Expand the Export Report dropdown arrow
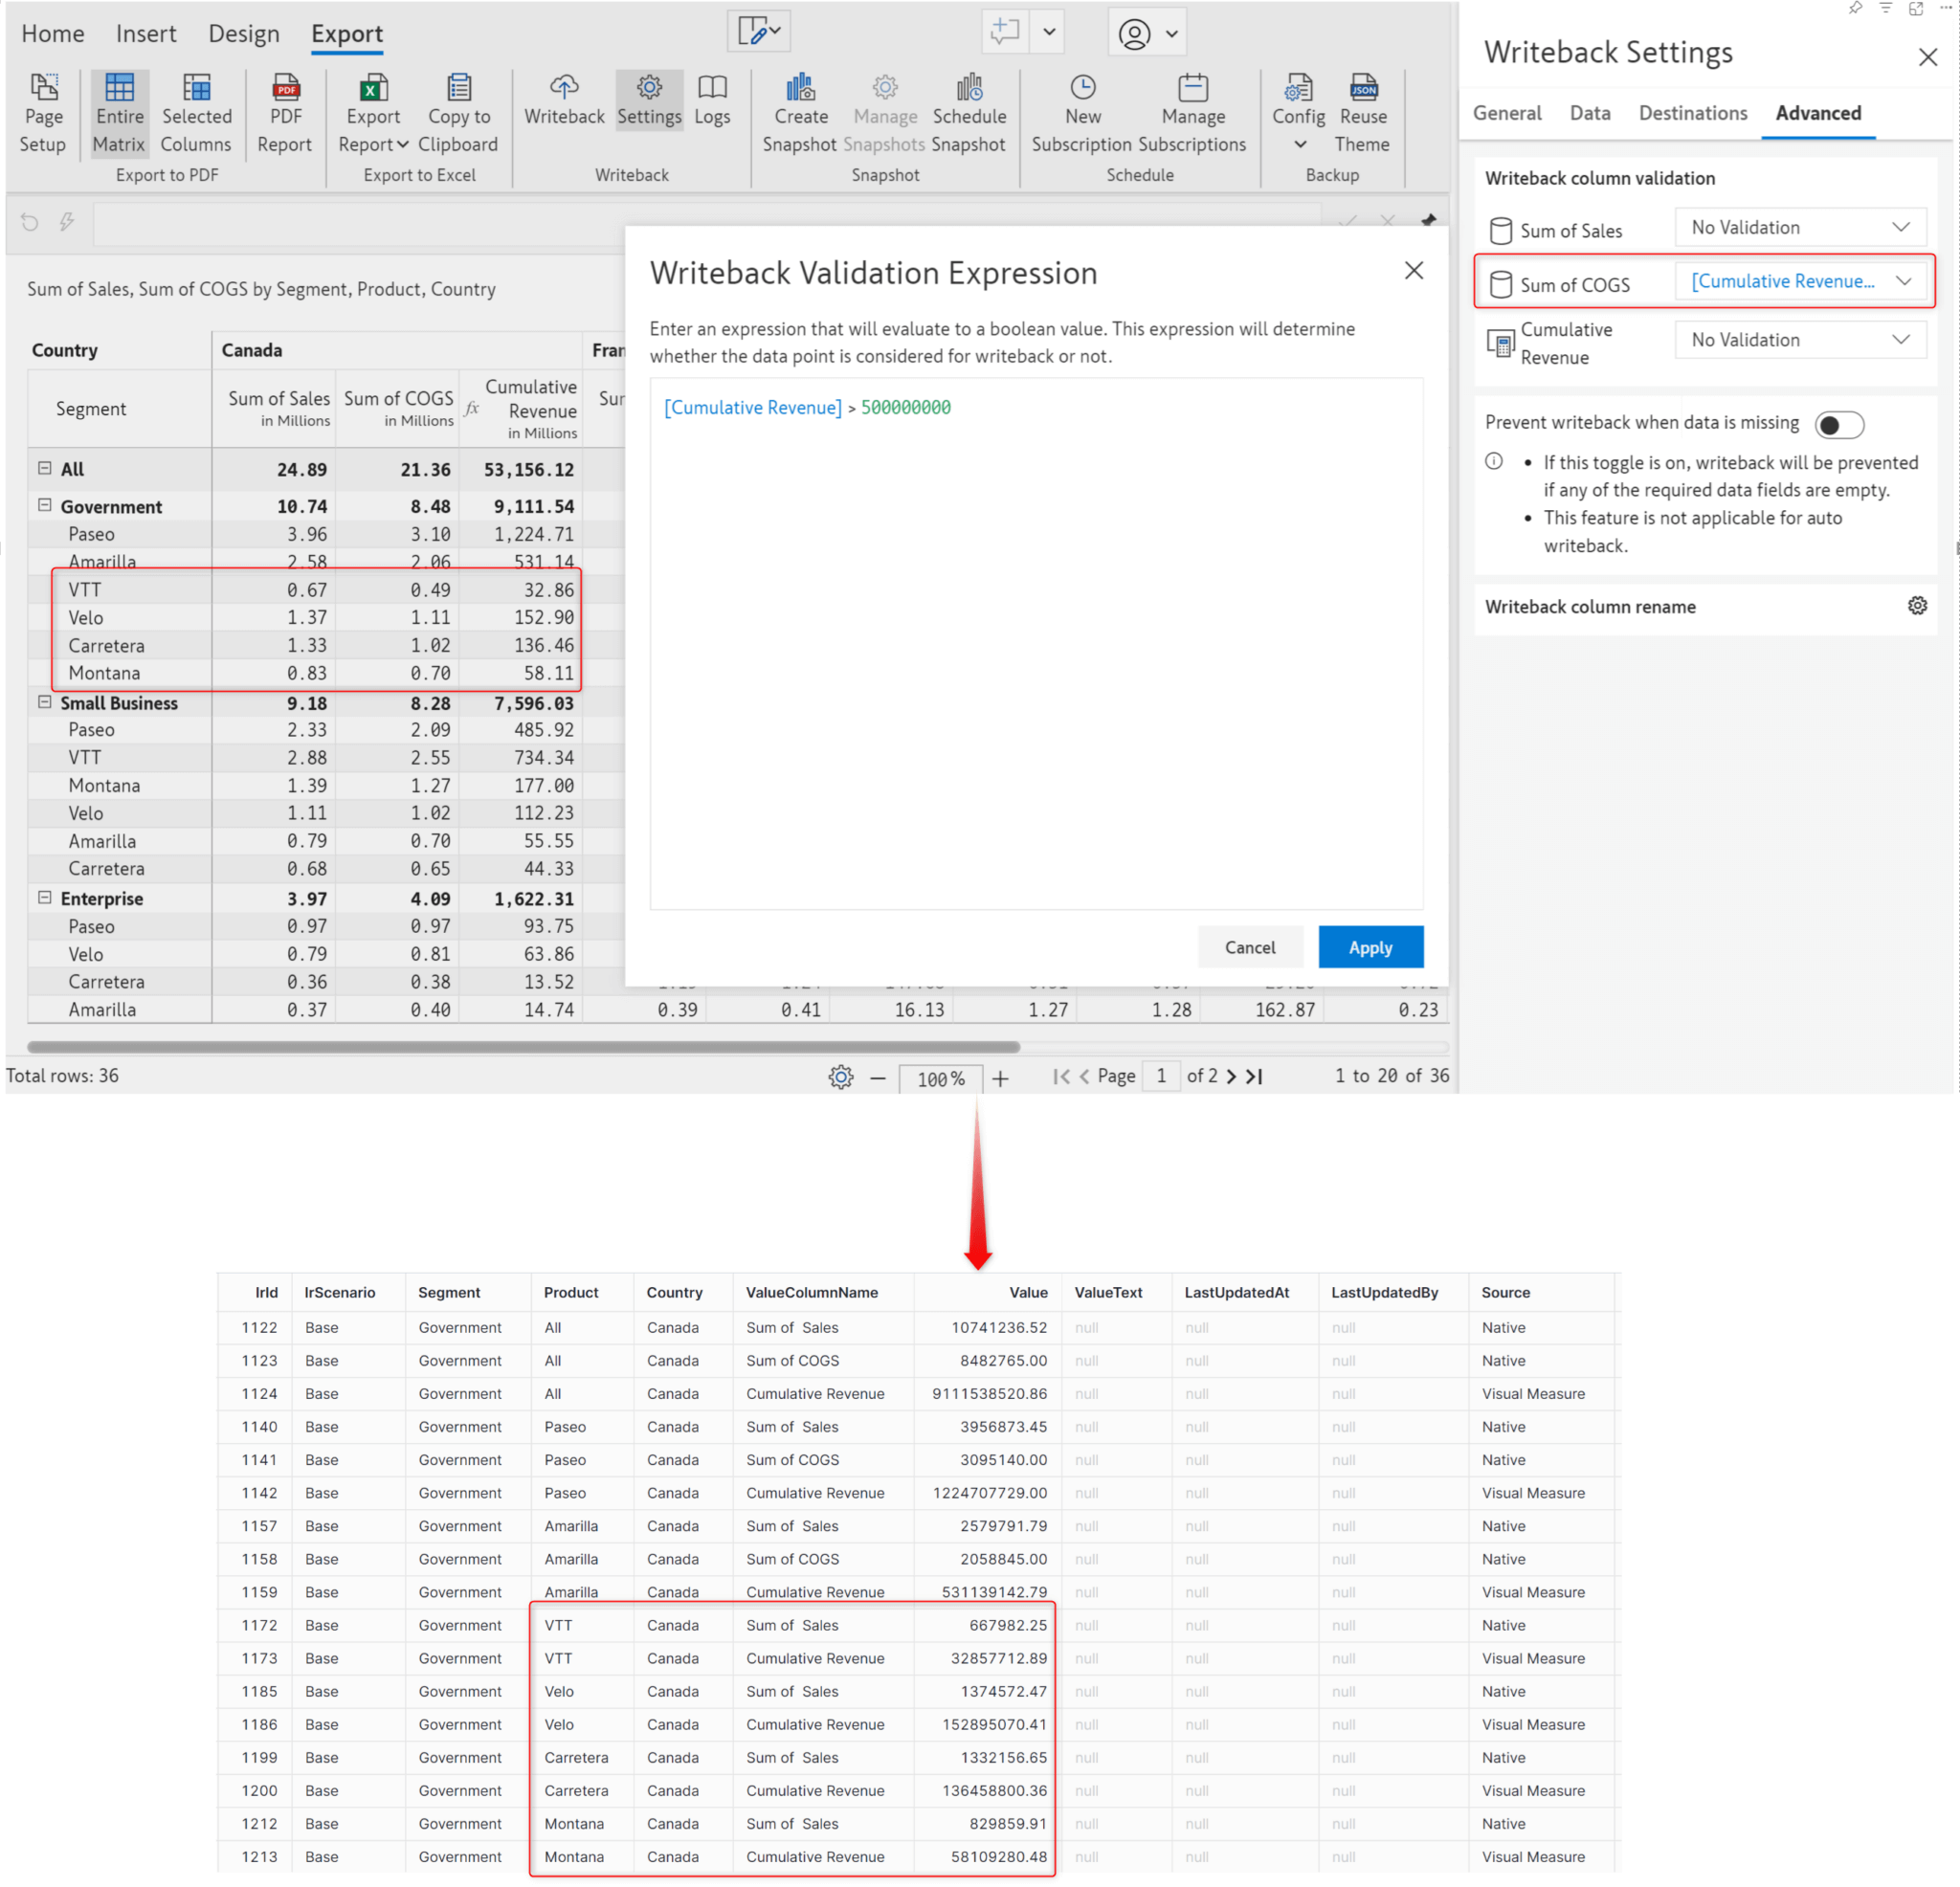1960x1887 pixels. click(x=403, y=145)
